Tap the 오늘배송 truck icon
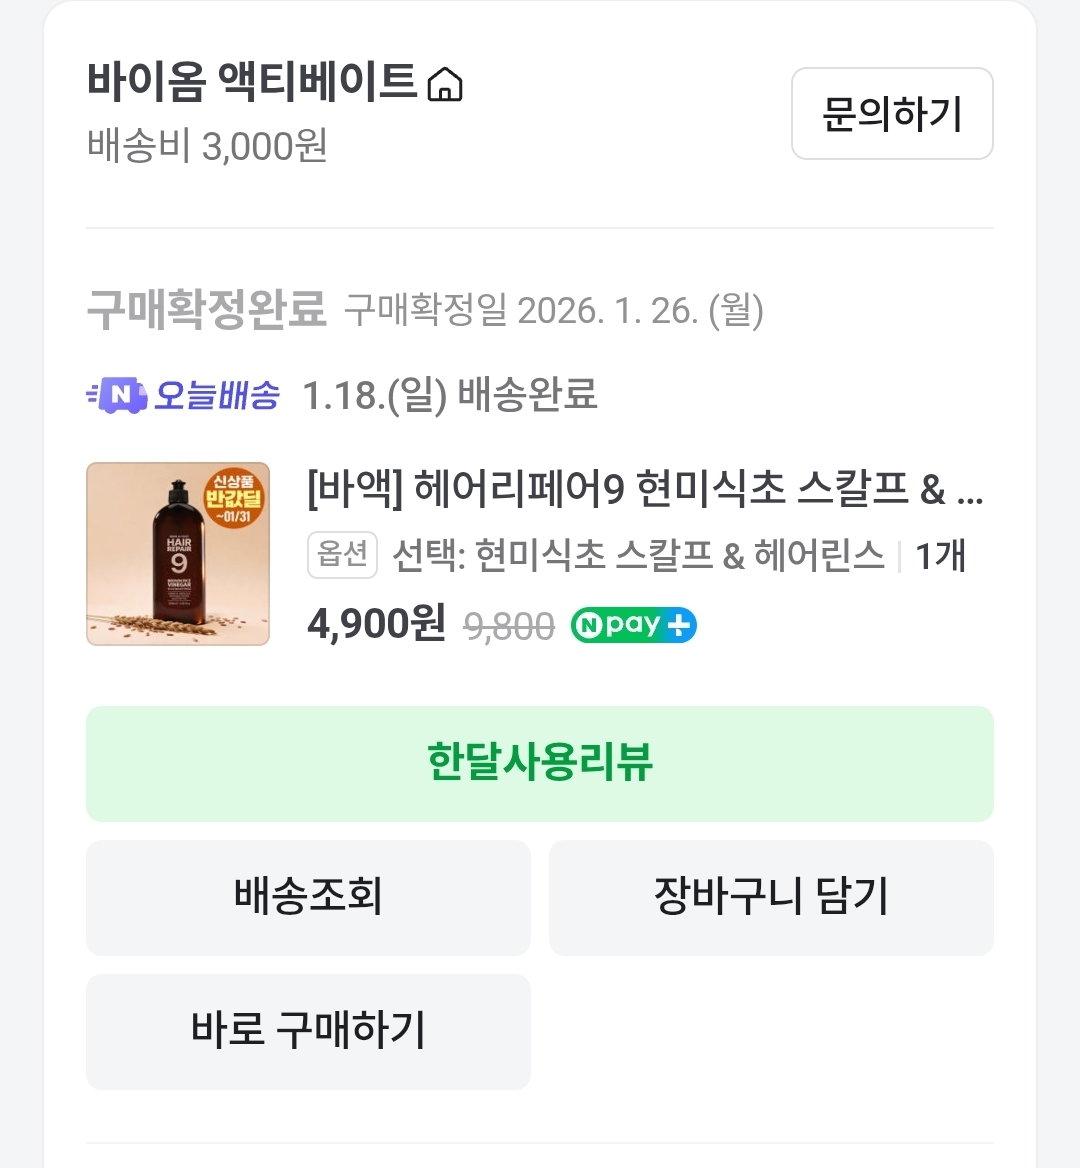This screenshot has width=1080, height=1168. tap(118, 396)
